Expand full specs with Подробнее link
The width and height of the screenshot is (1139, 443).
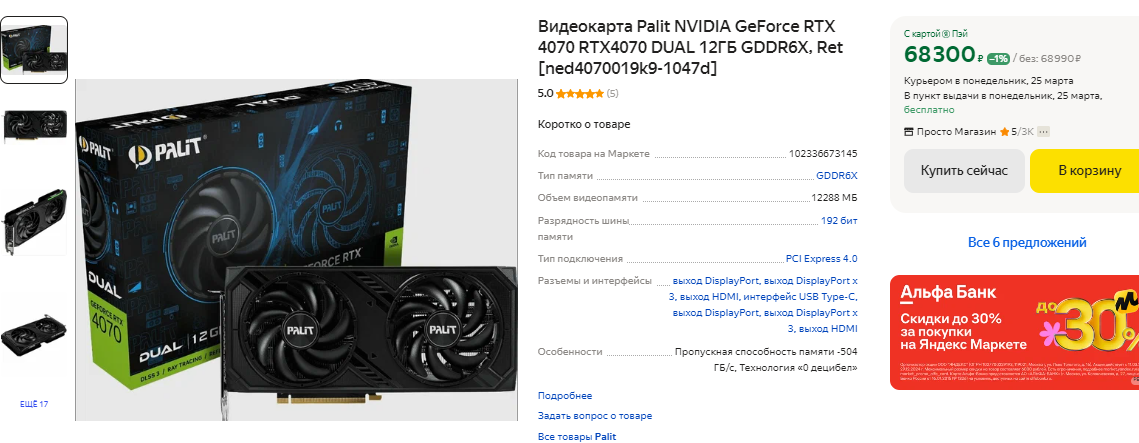tap(565, 396)
